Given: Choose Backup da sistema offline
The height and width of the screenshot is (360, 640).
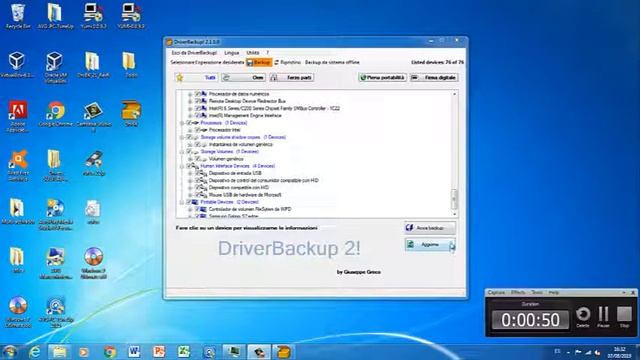Looking at the screenshot, I should [x=332, y=62].
